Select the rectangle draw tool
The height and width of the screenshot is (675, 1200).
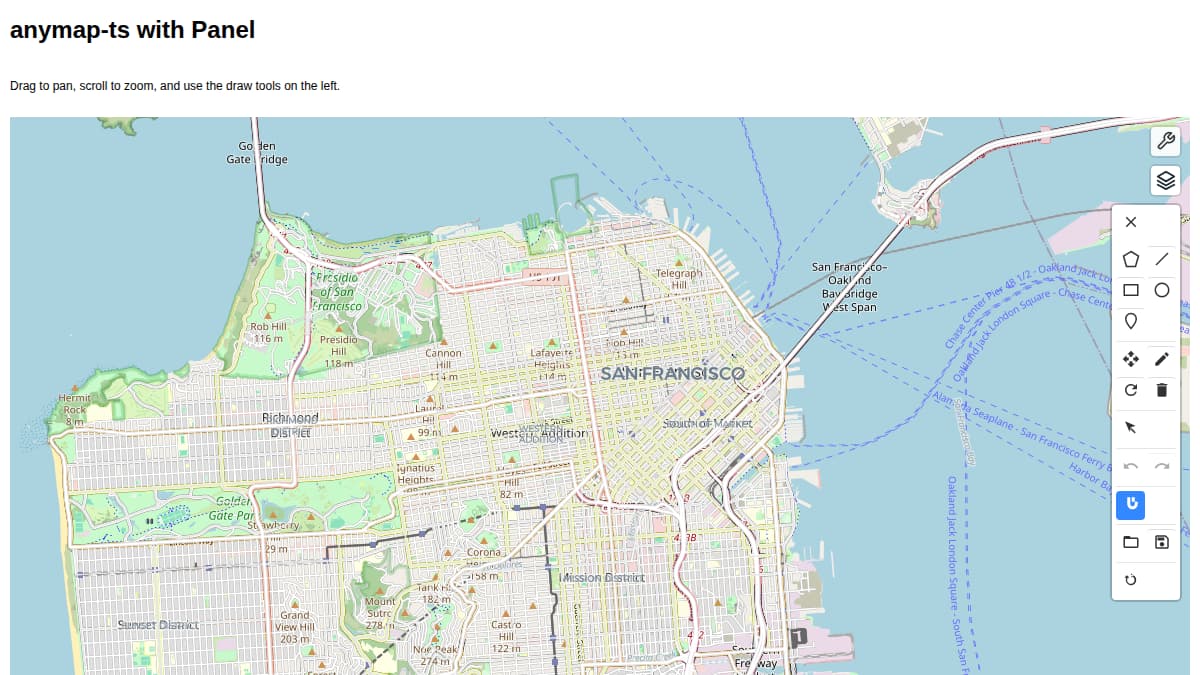click(x=1131, y=290)
